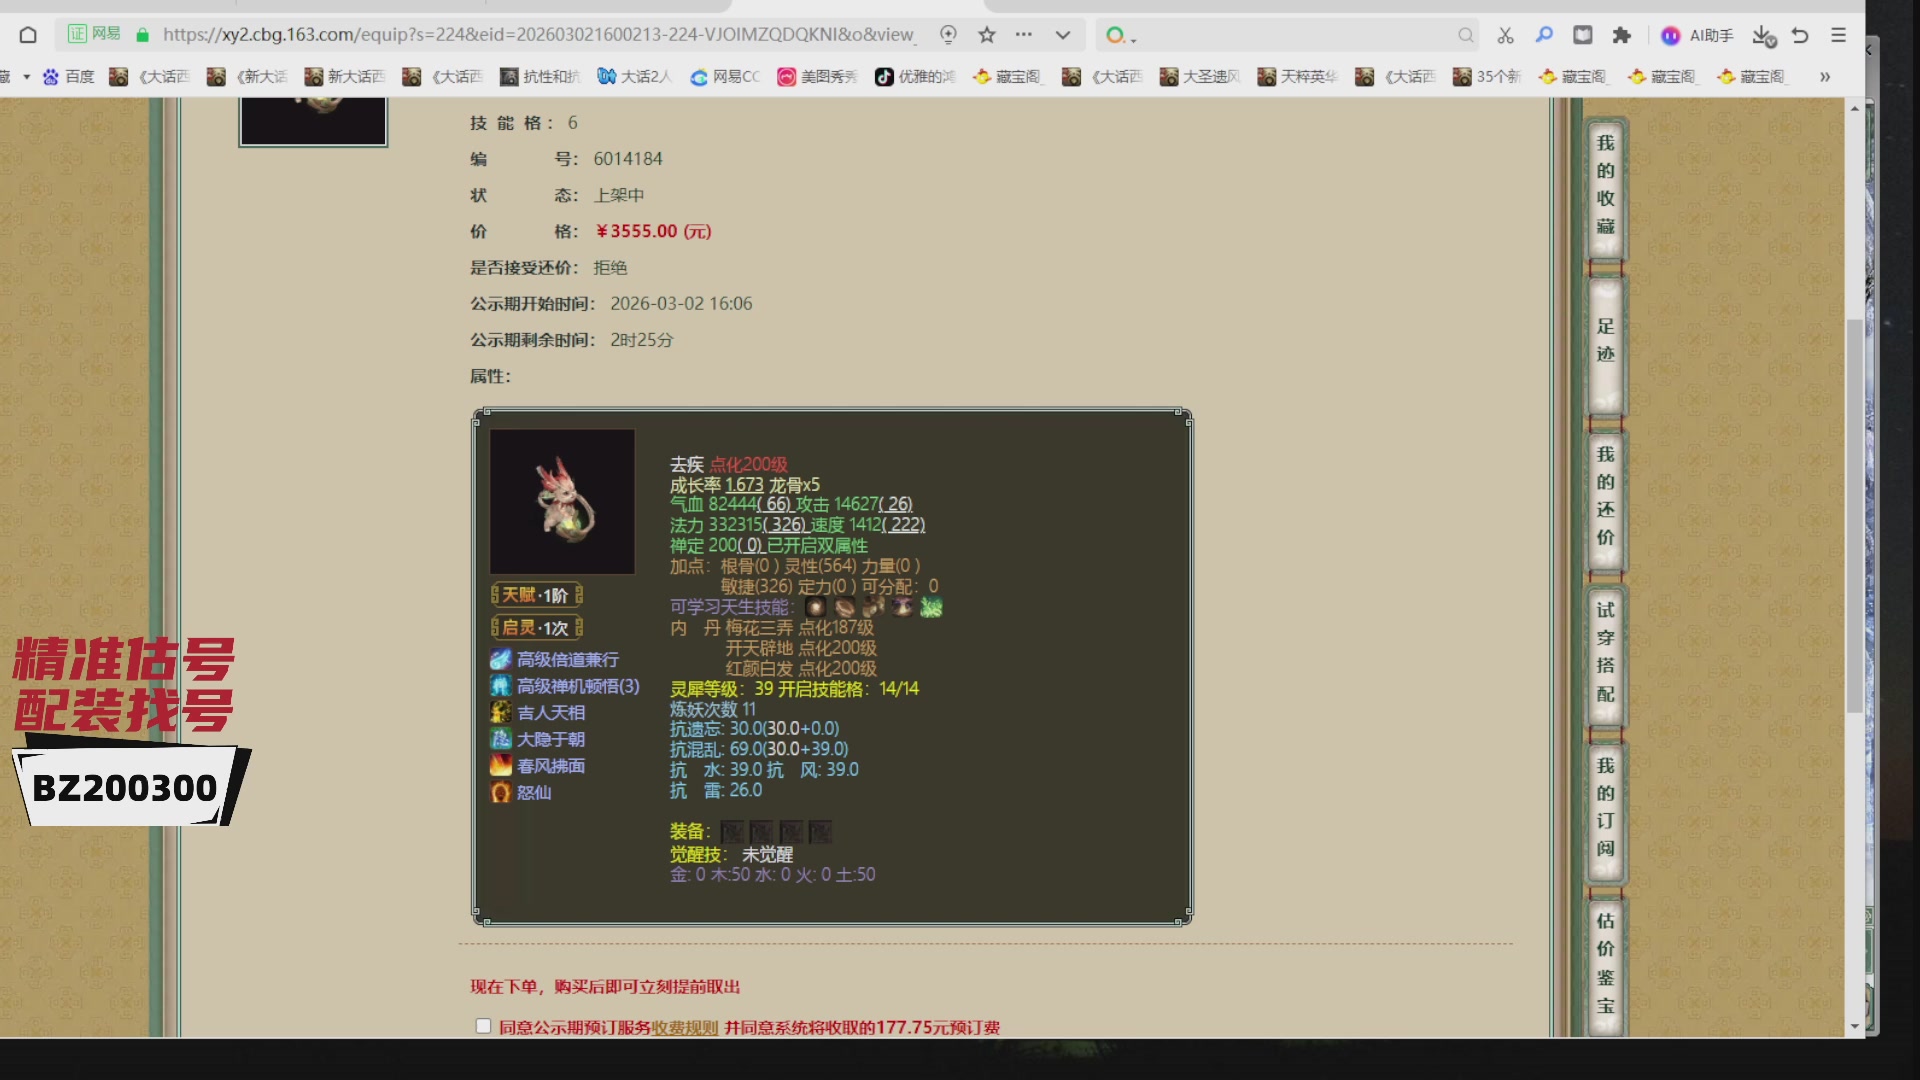Enable the 同意公示期预订服务 agreement checkbox
This screenshot has width=1920, height=1080.
[x=483, y=1025]
